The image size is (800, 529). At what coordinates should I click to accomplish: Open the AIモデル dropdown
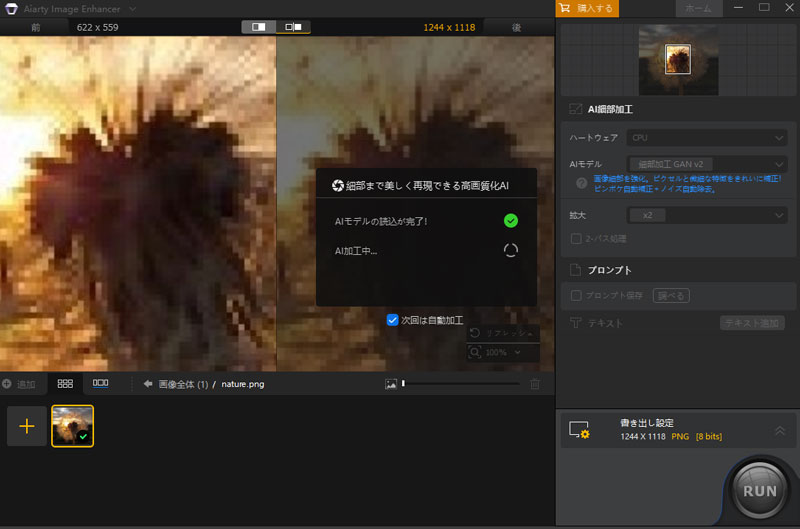pyautogui.click(x=706, y=164)
